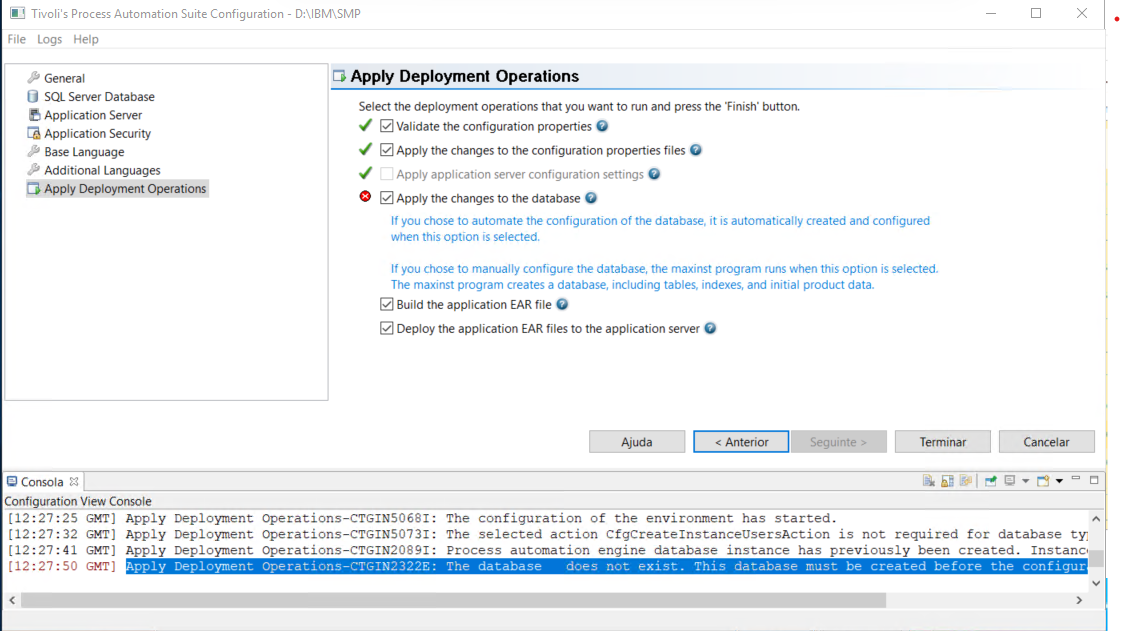
Task: Click the green checkmark beside configuration properties files
Action: pyautogui.click(x=365, y=149)
